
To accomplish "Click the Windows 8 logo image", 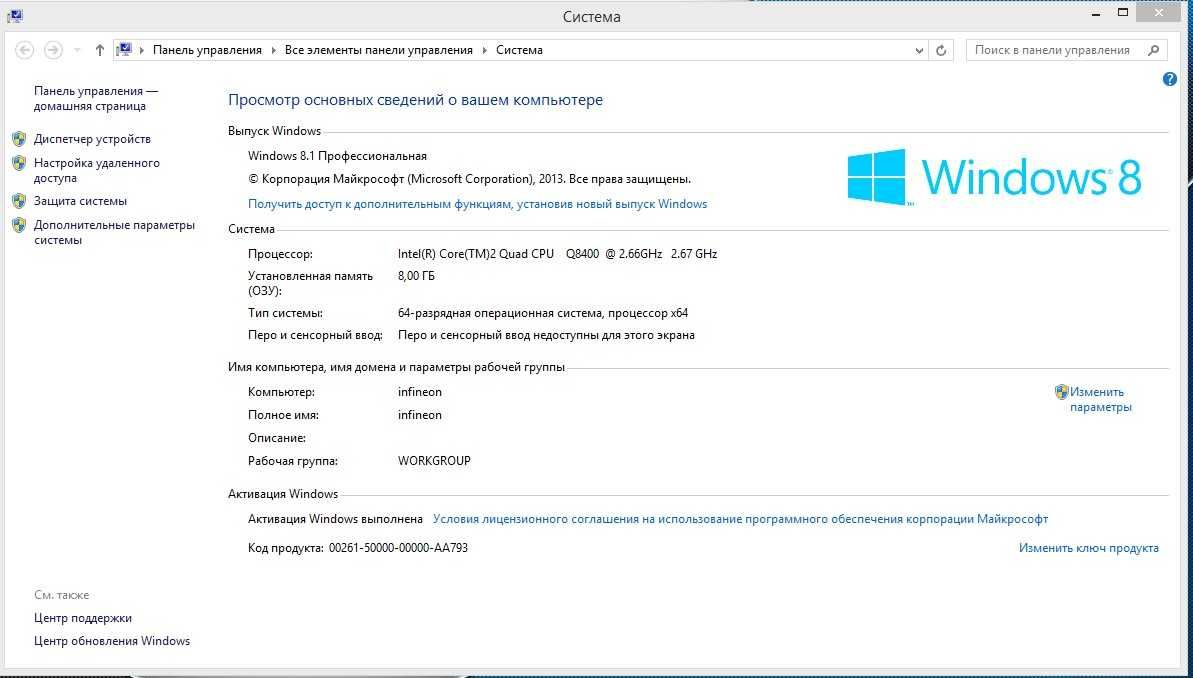I will click(x=994, y=177).
